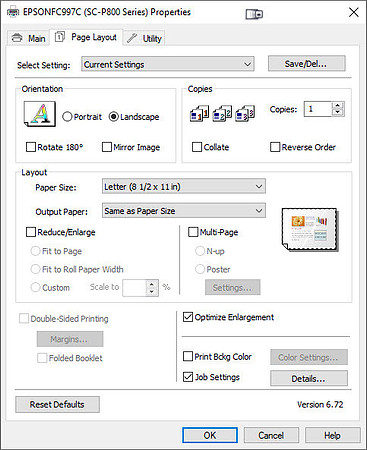Click the printer icon in the title bar
This screenshot has height=450, width=367.
[13, 13]
